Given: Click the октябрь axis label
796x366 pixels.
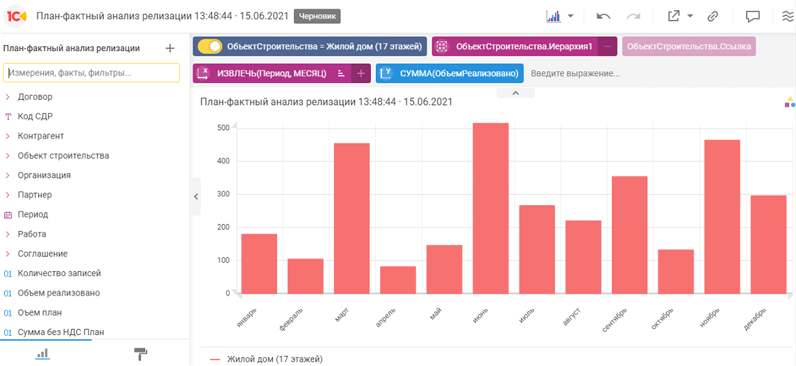Looking at the screenshot, I should click(661, 319).
